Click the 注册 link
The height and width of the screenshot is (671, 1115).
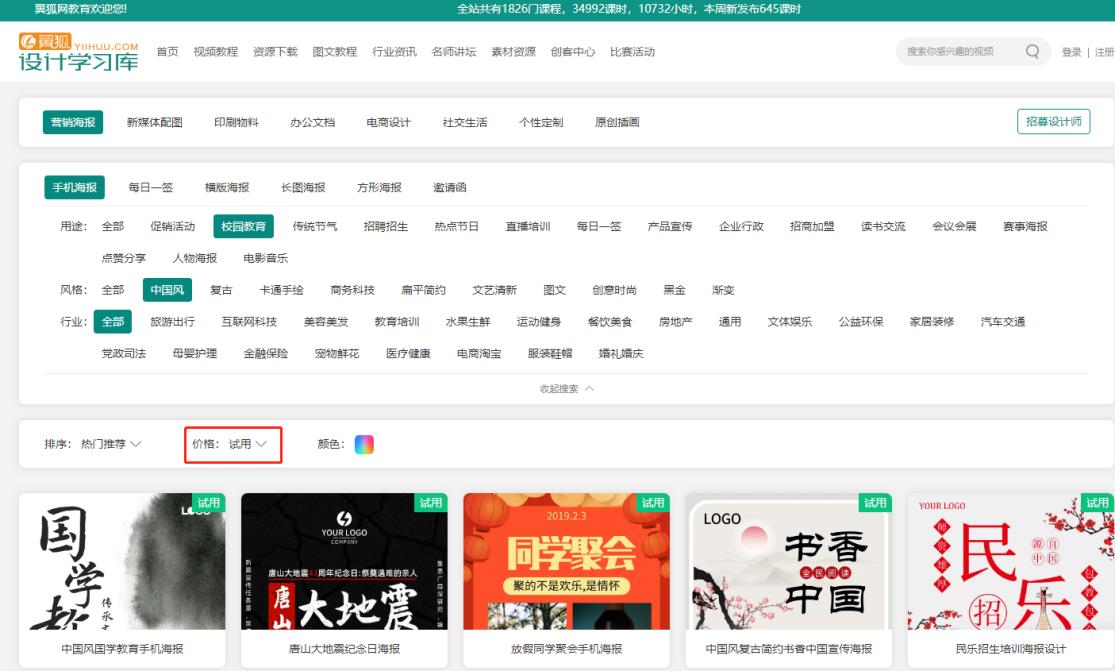click(1104, 52)
